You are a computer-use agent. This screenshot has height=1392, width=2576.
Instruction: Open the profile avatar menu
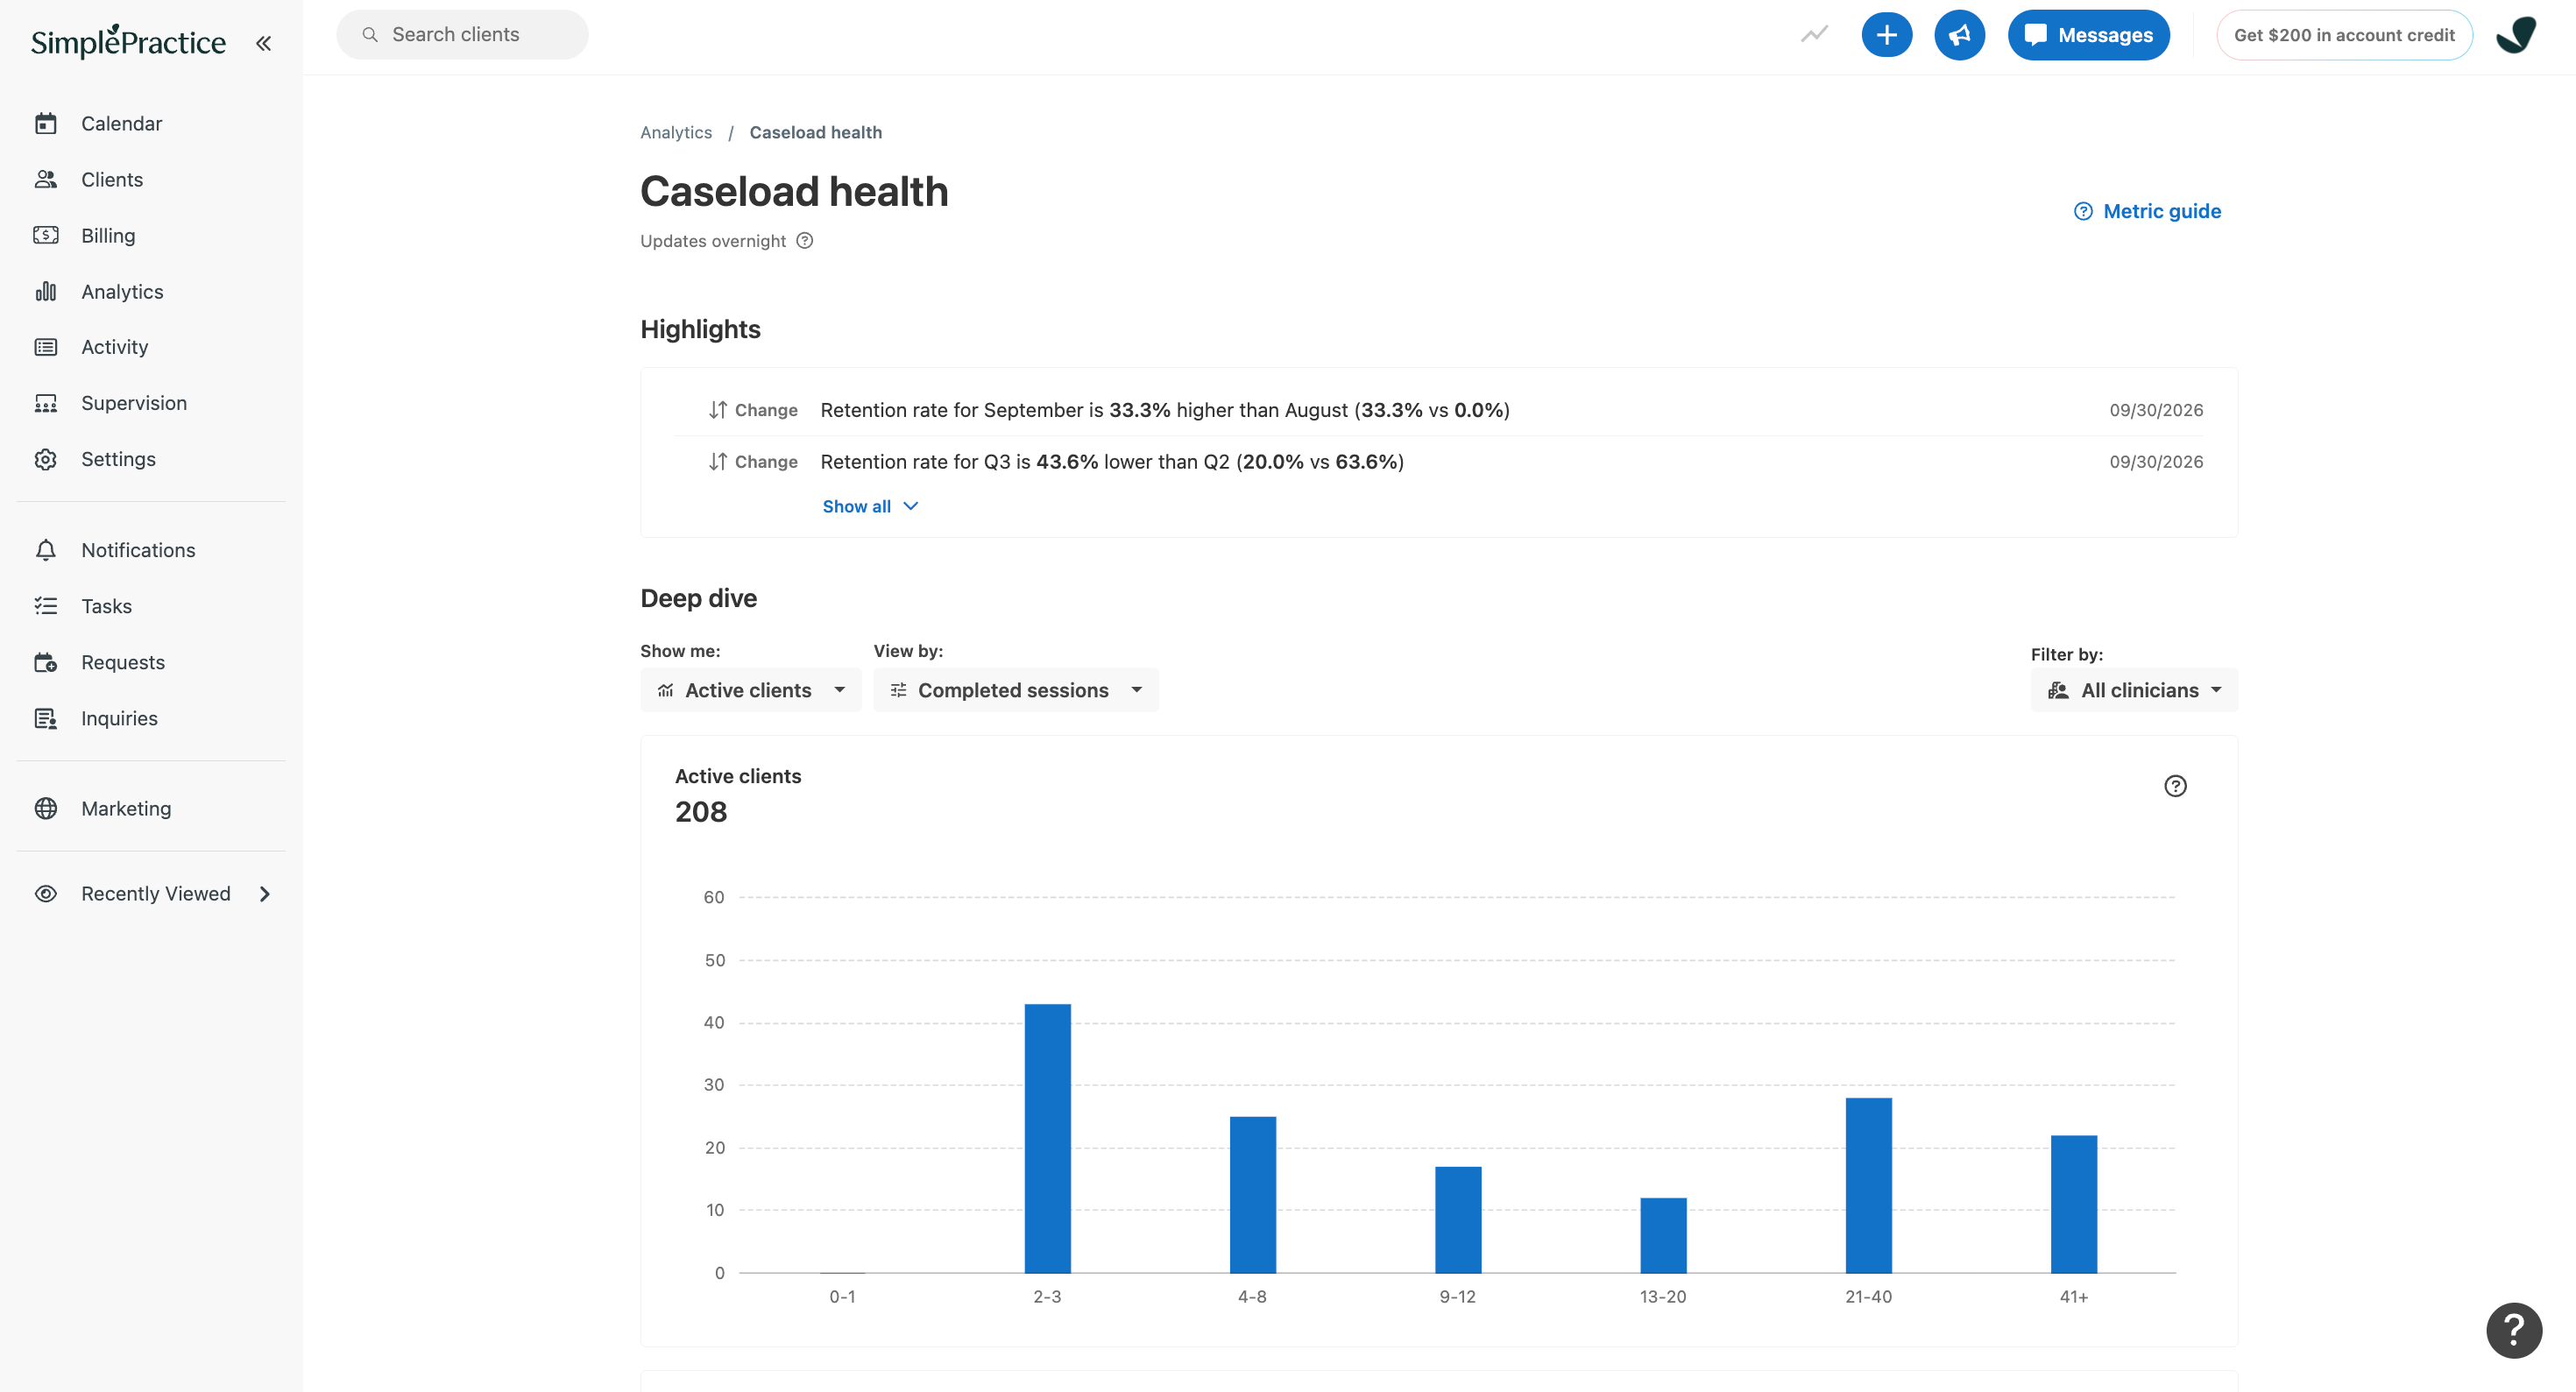coord(2515,35)
